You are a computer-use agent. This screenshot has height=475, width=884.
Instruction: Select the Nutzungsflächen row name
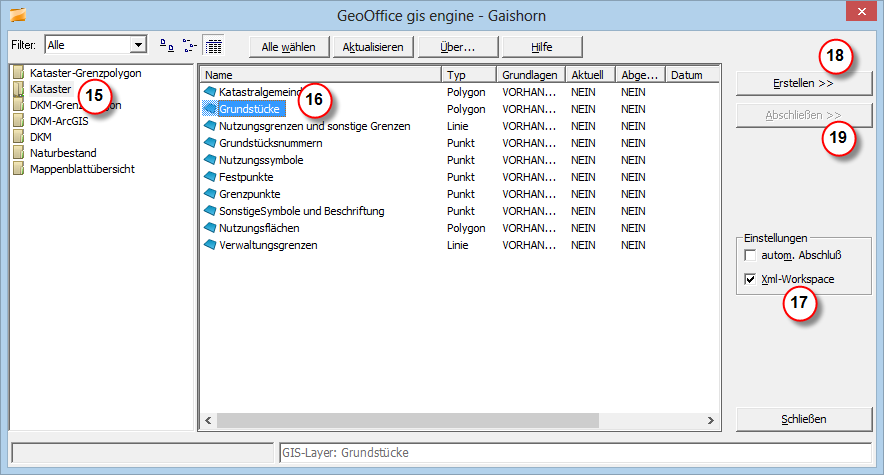click(x=259, y=228)
